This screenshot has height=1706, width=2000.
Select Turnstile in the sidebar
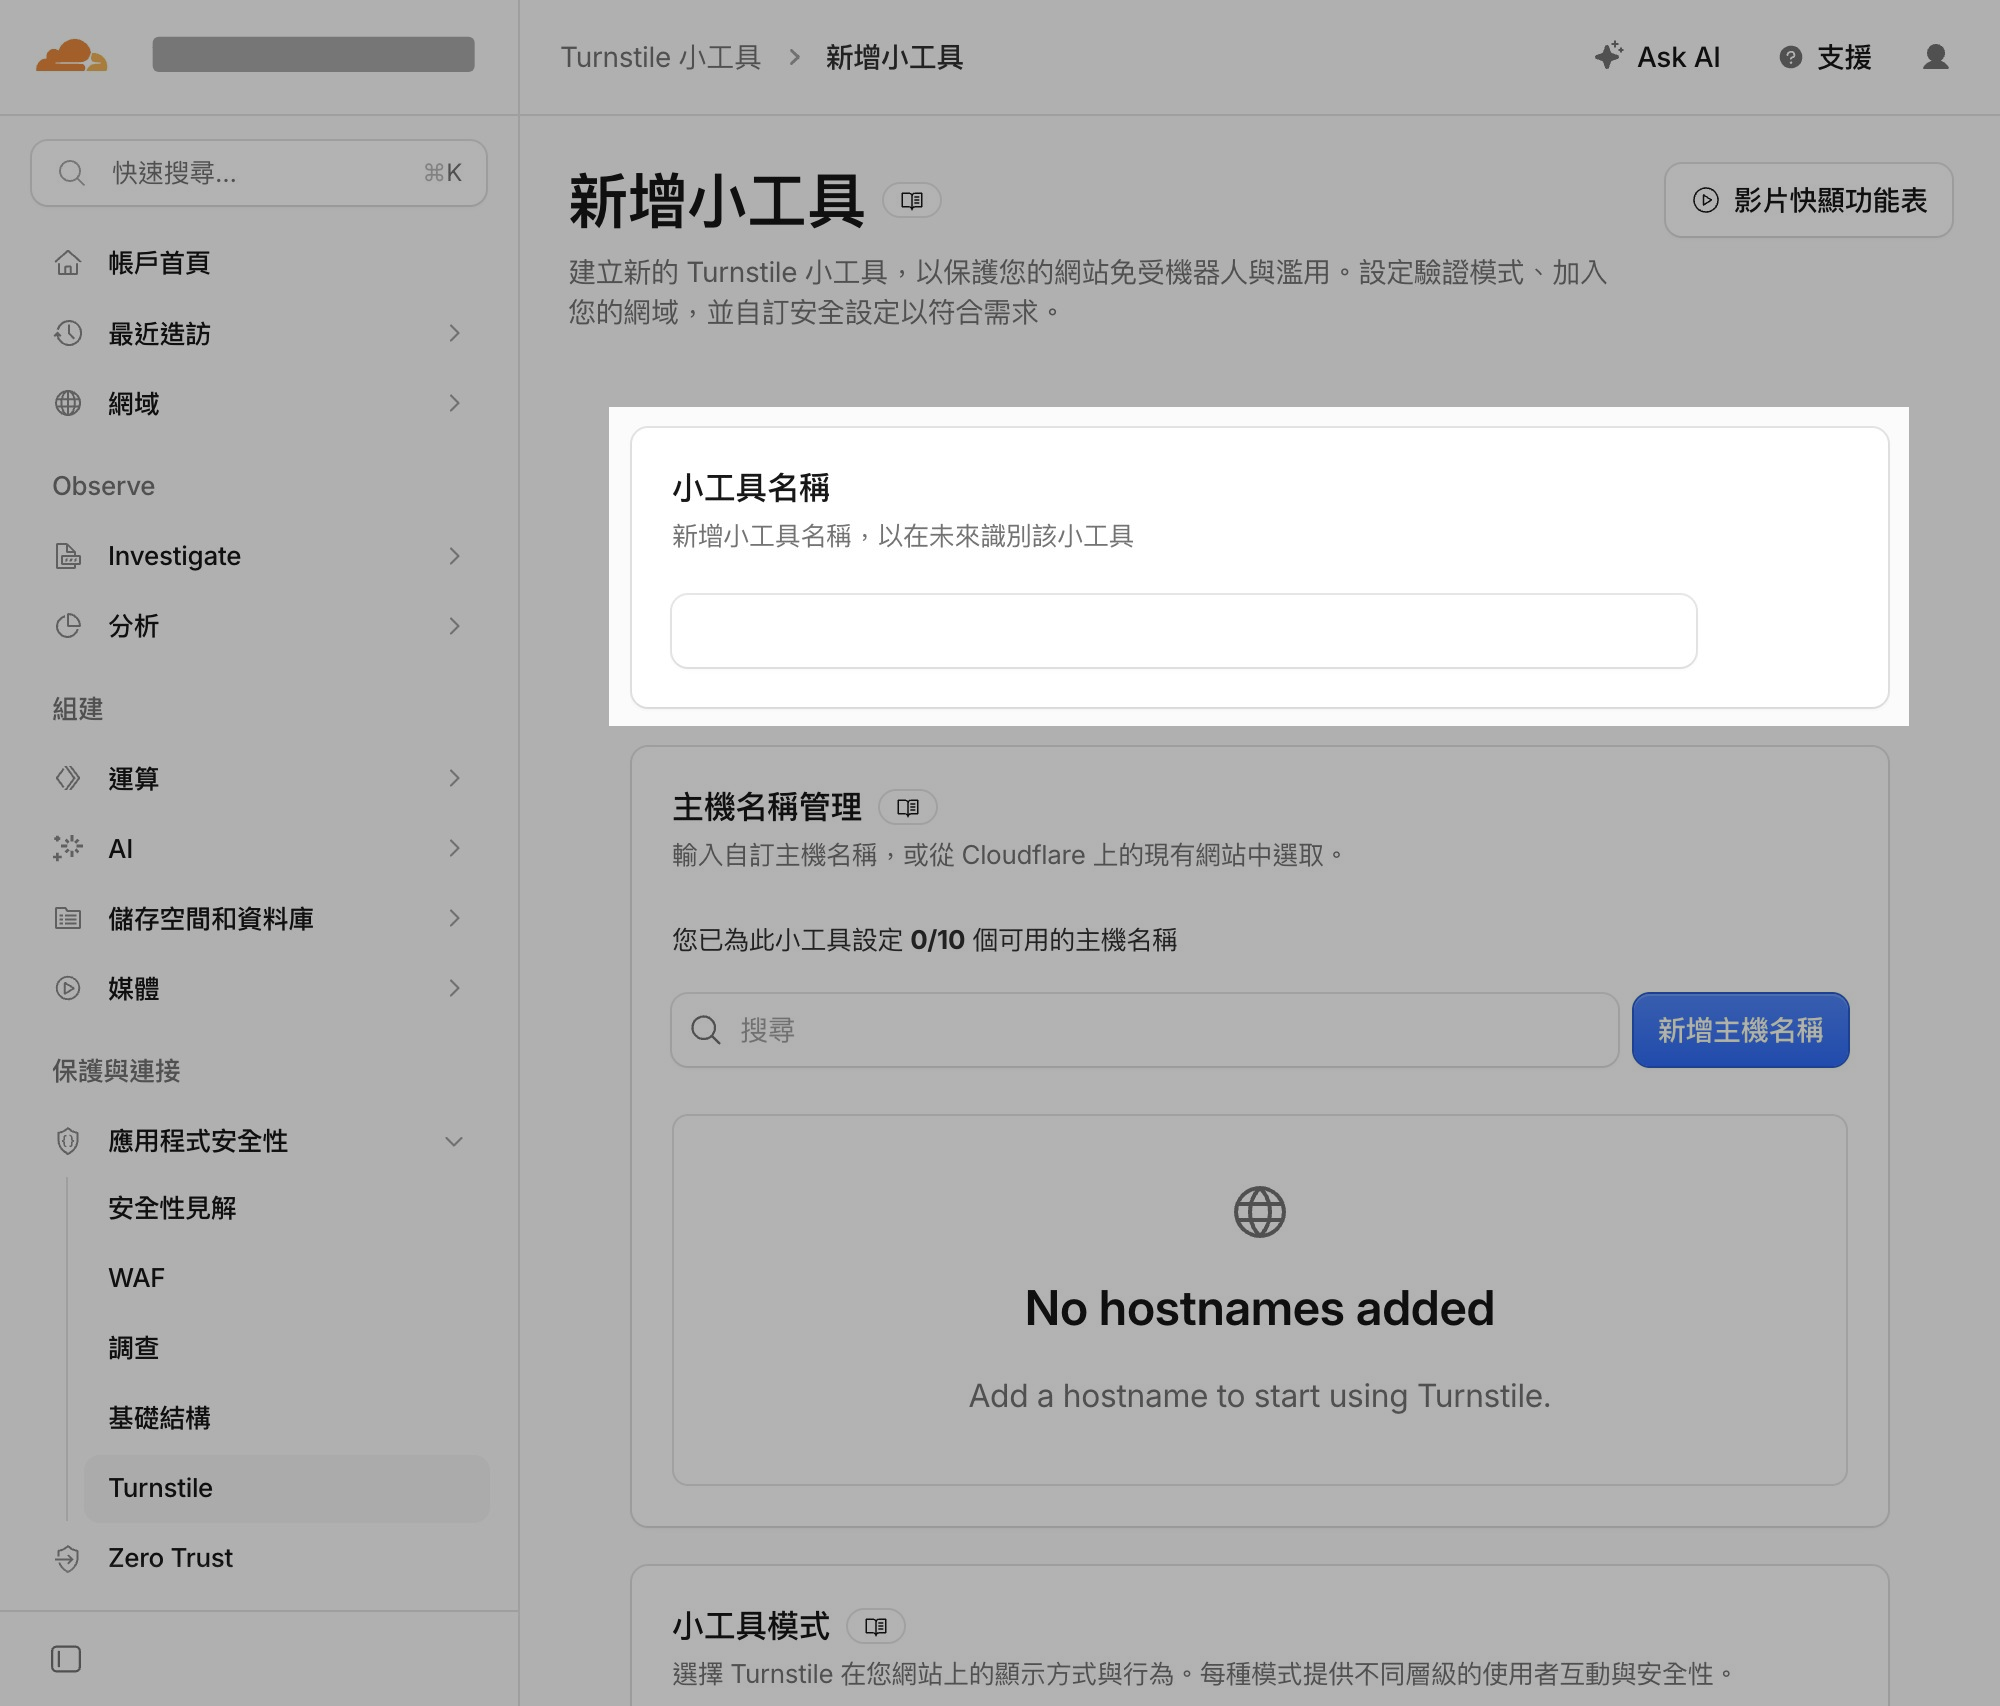[286, 1488]
